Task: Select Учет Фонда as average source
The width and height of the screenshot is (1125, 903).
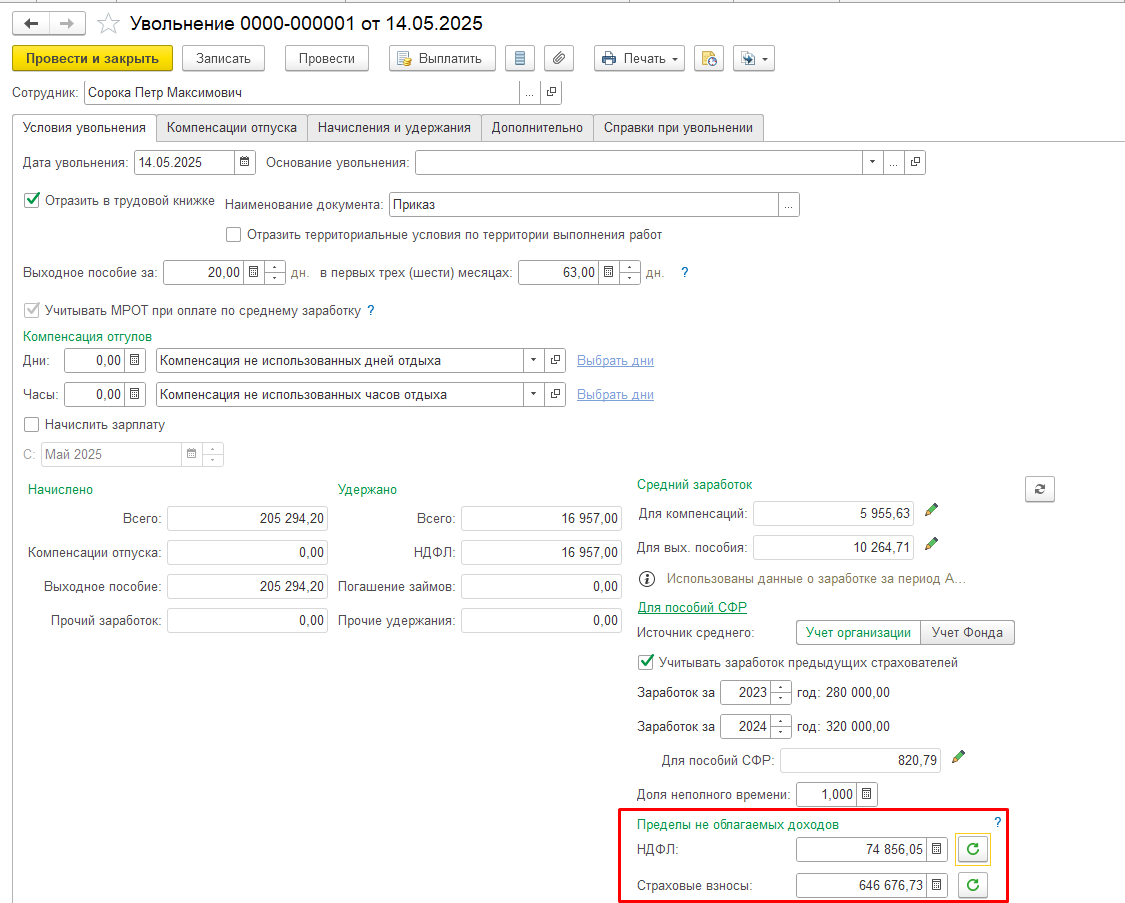Action: pos(967,633)
